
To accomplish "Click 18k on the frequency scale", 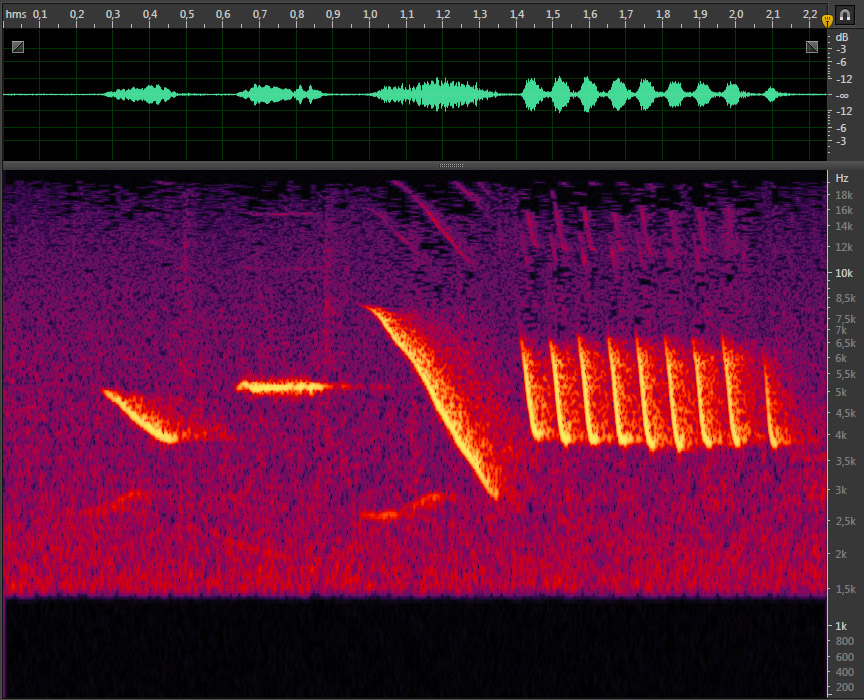I will pyautogui.click(x=844, y=195).
